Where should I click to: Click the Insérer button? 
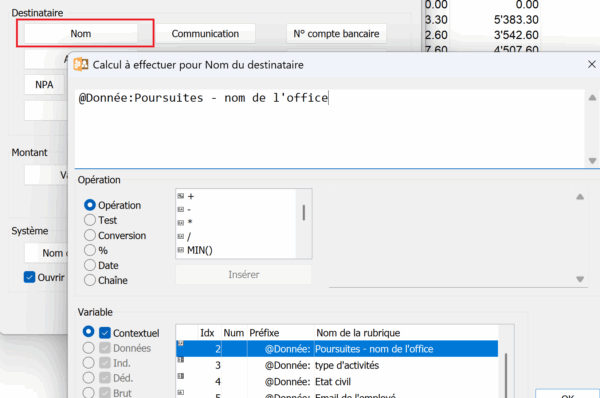coord(243,274)
